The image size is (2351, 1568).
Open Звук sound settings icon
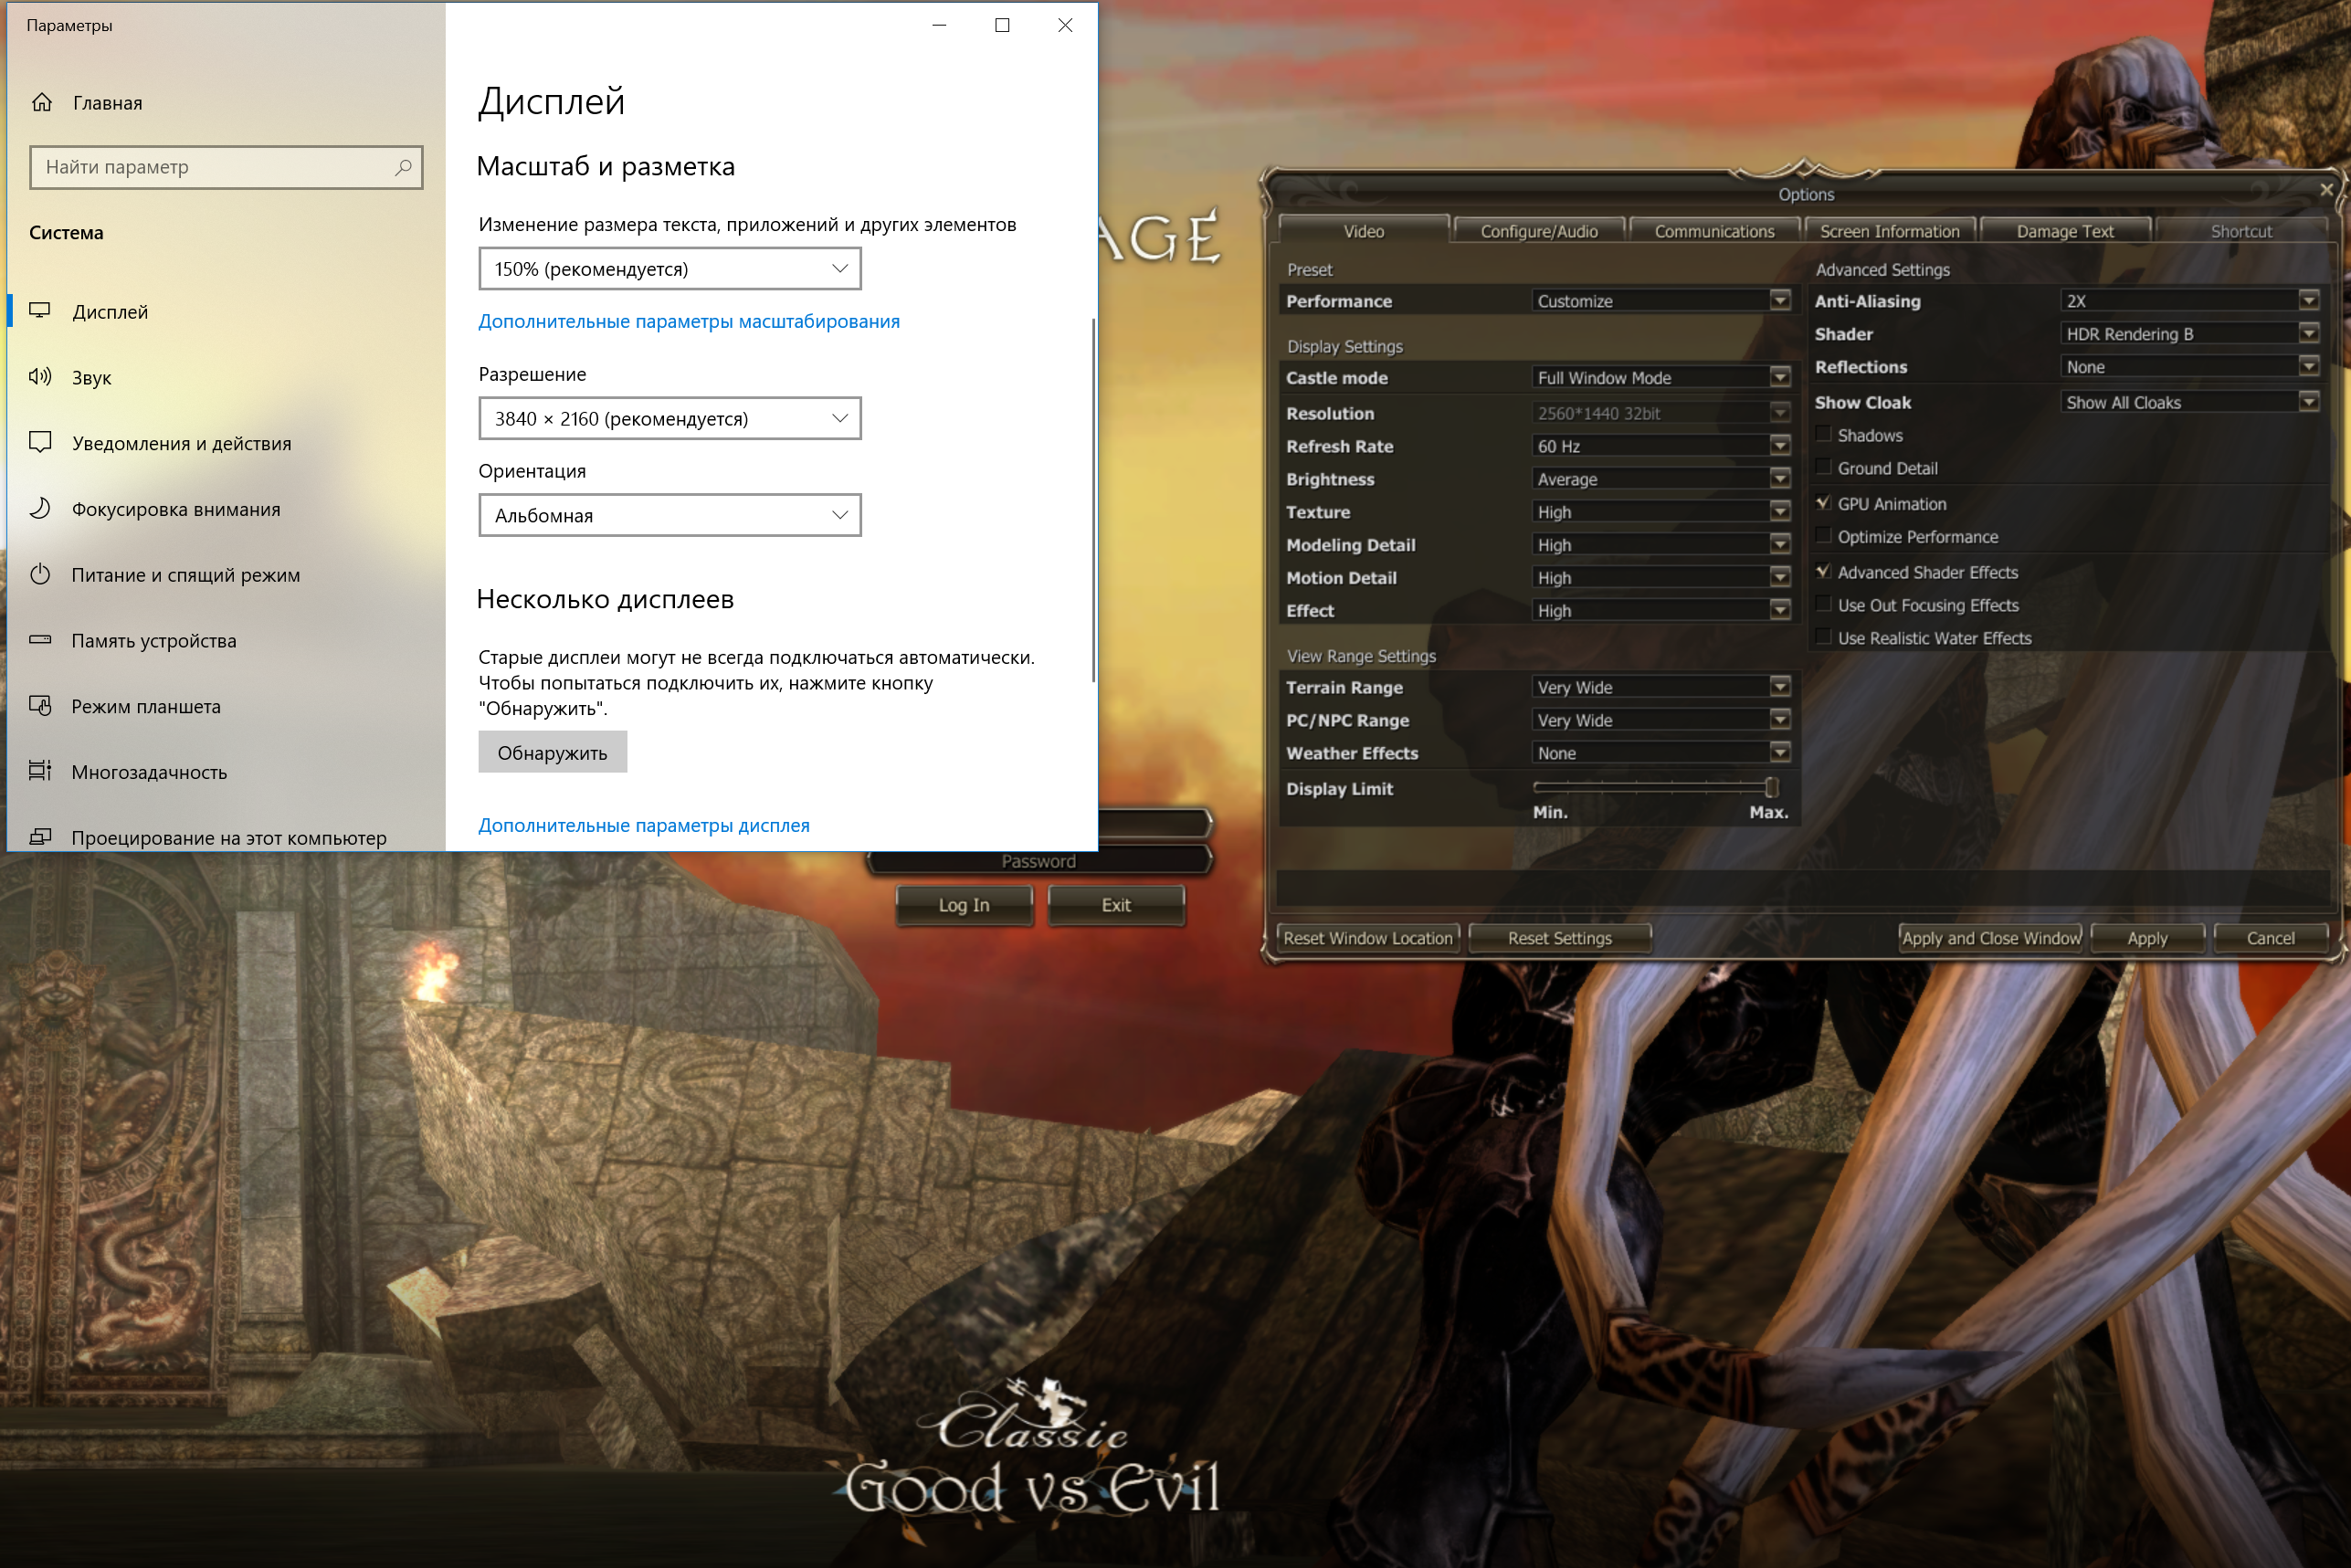[40, 377]
